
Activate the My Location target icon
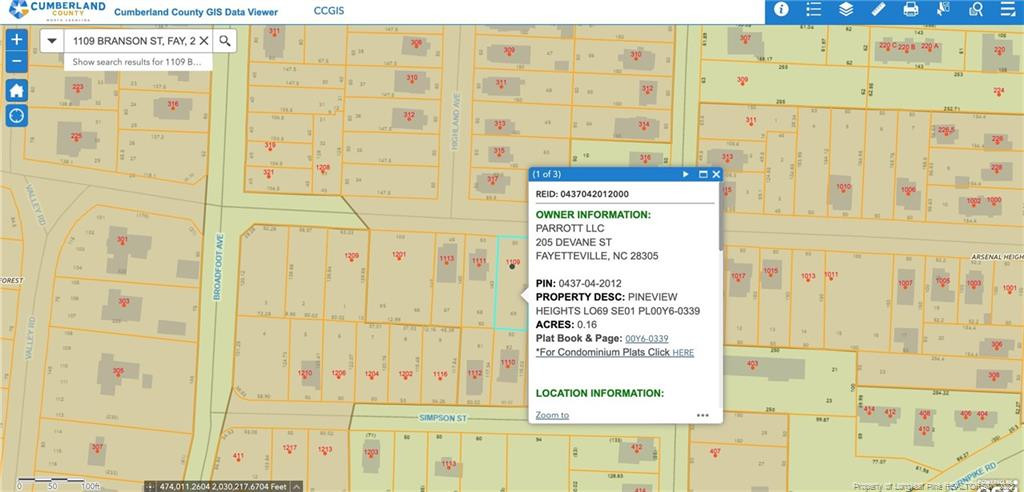click(x=16, y=115)
